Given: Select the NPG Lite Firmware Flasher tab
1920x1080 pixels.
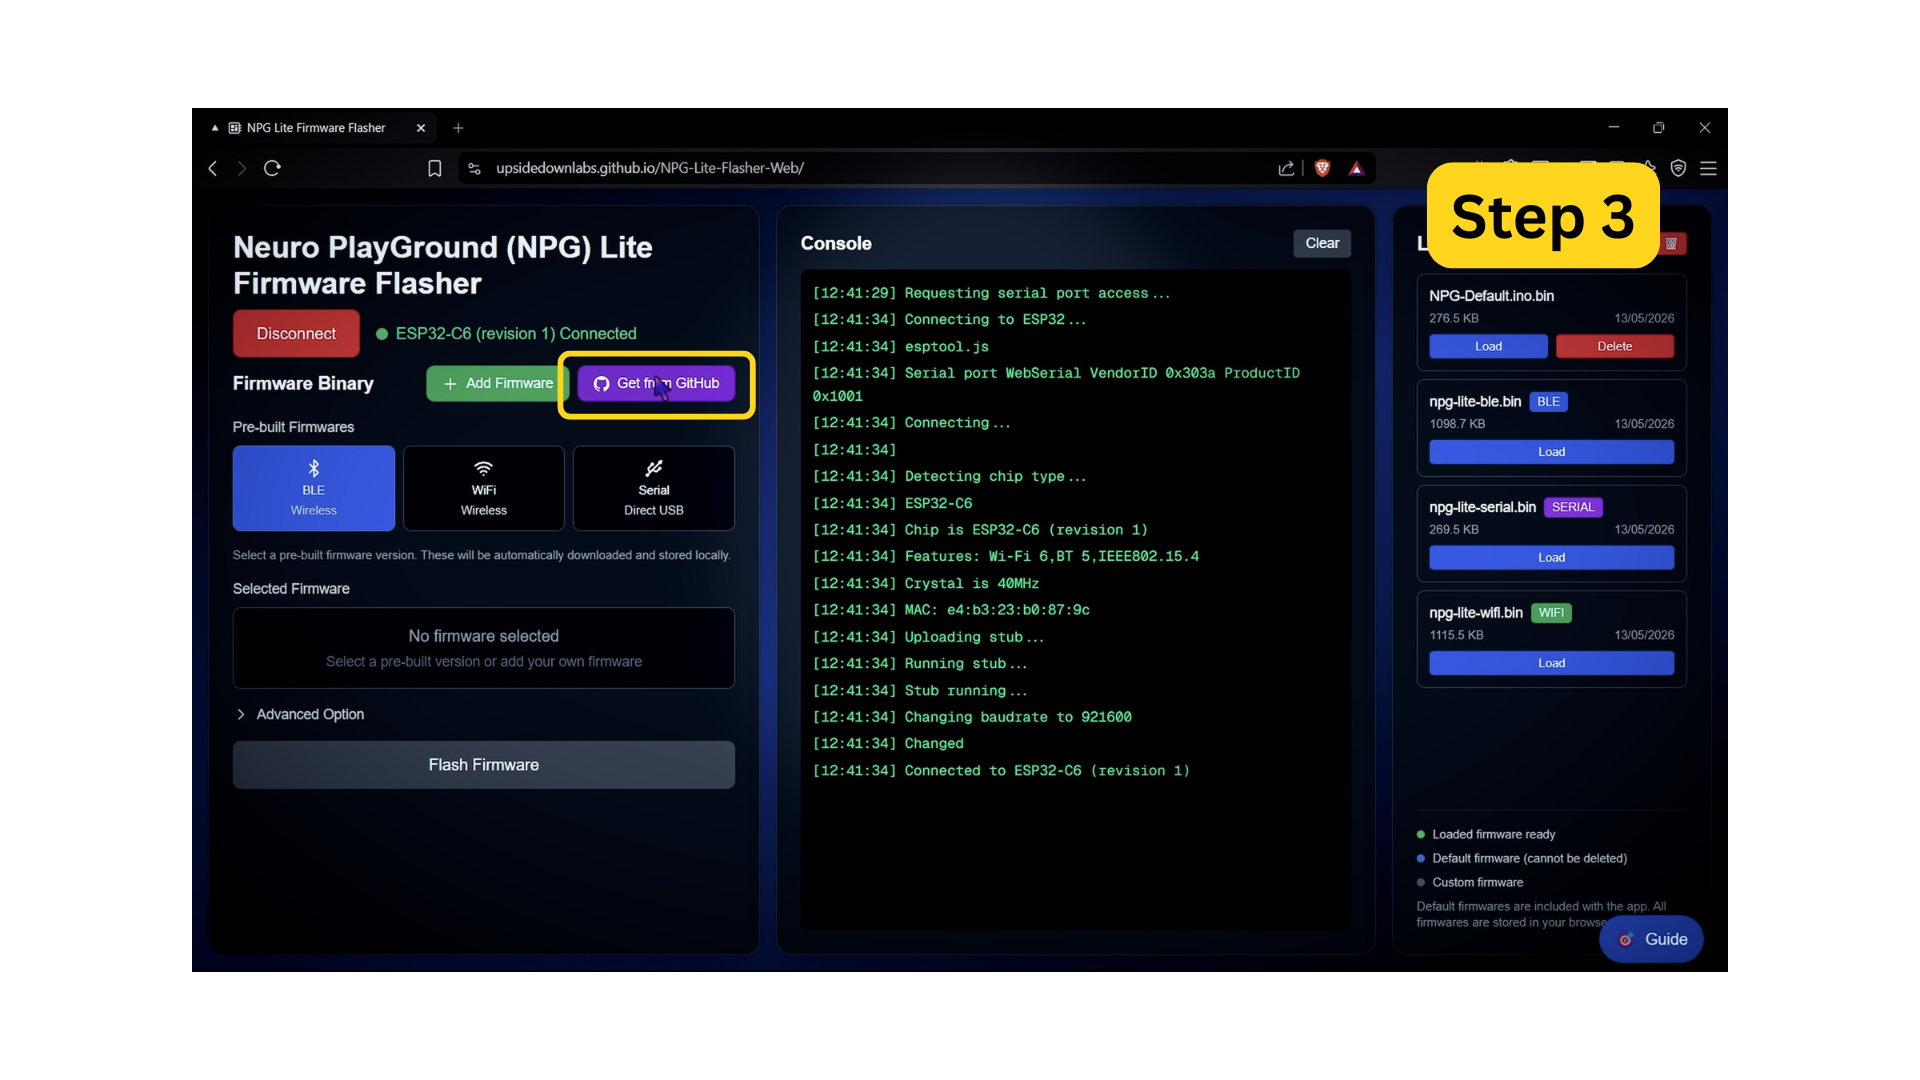Looking at the screenshot, I should pyautogui.click(x=316, y=128).
